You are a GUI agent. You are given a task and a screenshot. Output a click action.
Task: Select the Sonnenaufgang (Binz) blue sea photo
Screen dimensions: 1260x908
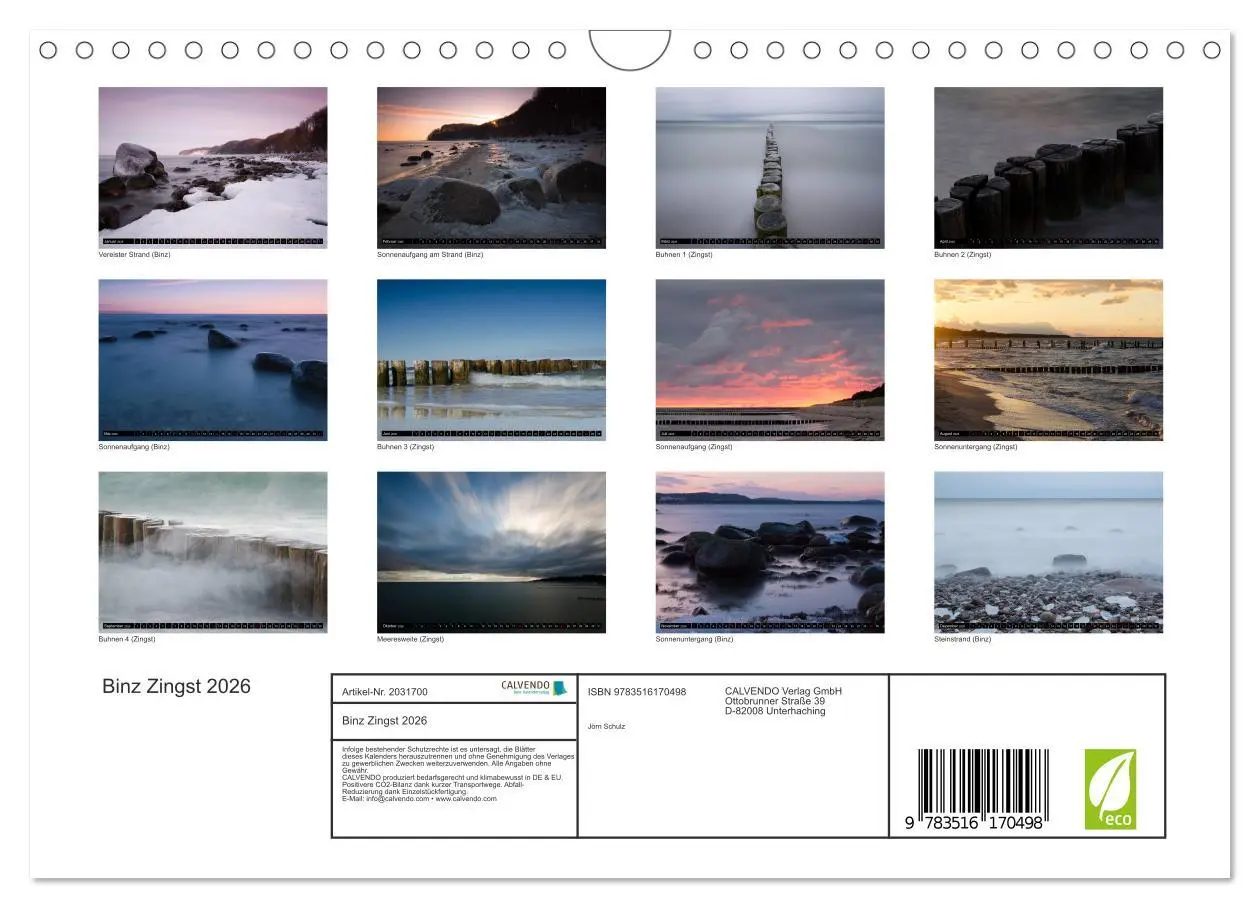point(212,360)
